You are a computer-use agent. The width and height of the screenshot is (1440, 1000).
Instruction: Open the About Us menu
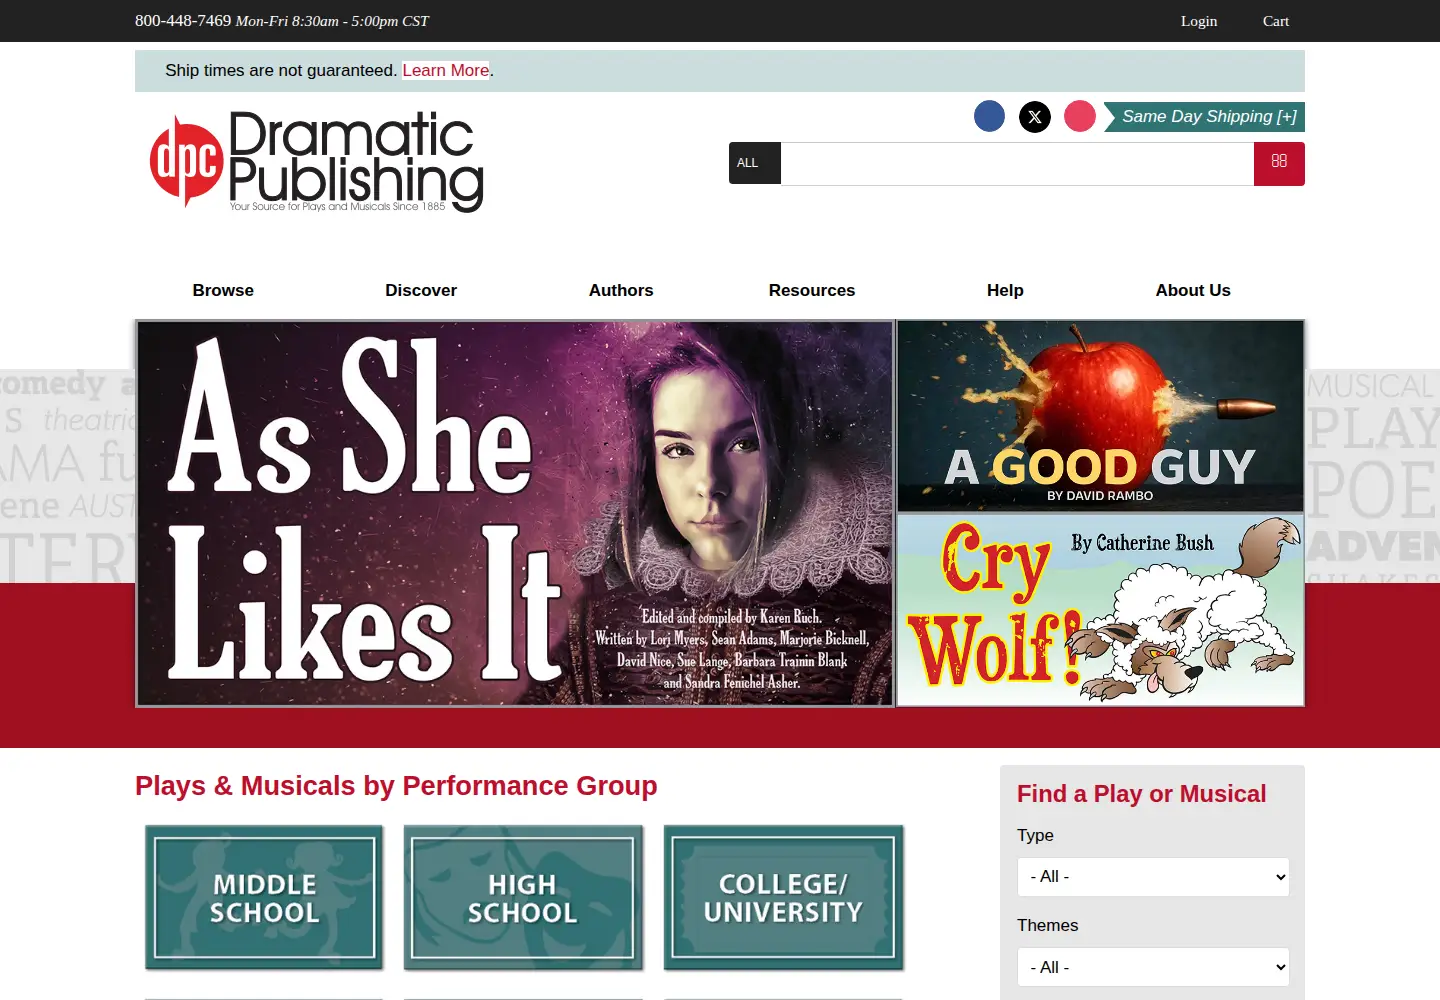[1193, 290]
